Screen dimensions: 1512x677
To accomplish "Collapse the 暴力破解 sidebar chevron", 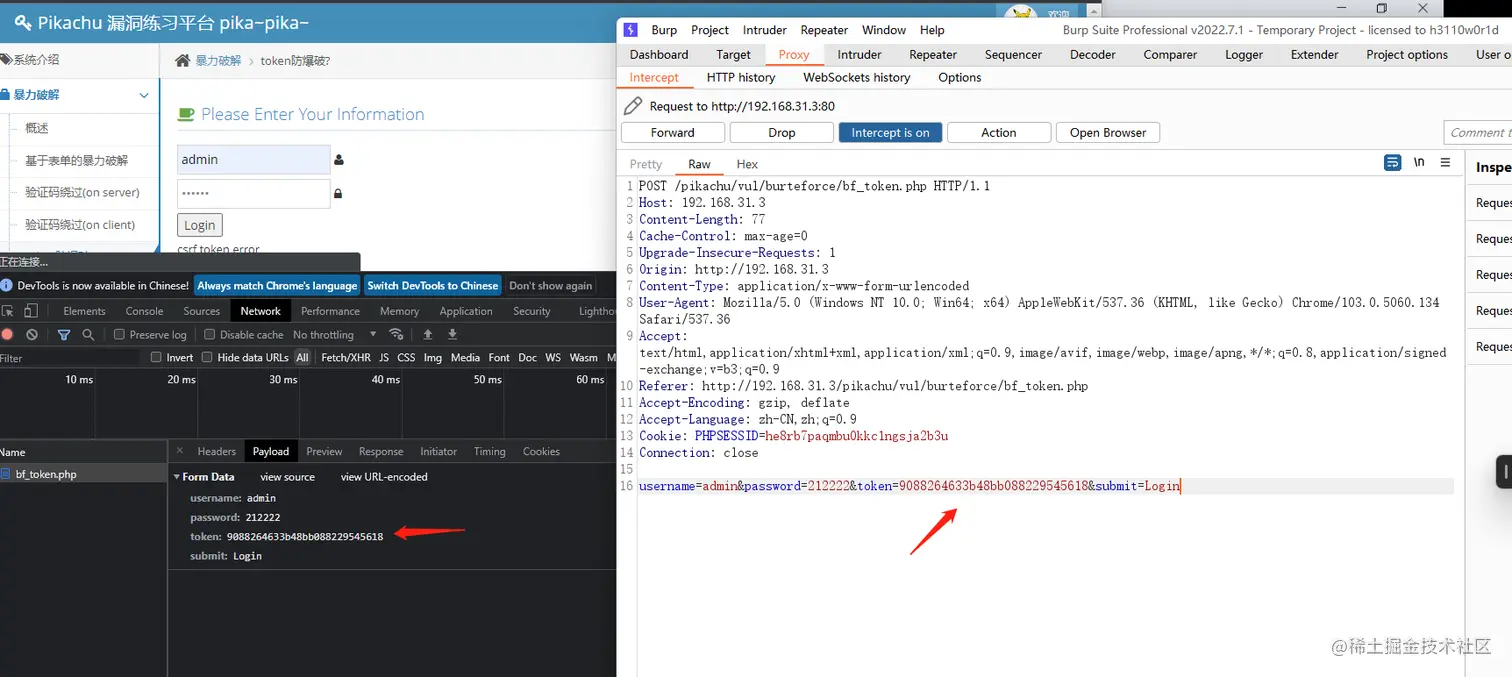I will pos(144,96).
